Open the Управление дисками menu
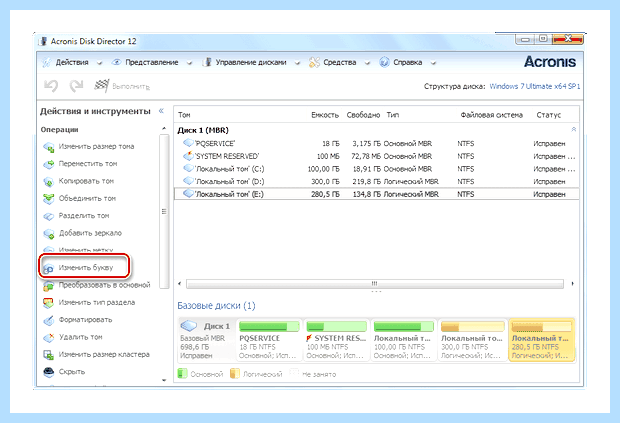 [251, 62]
